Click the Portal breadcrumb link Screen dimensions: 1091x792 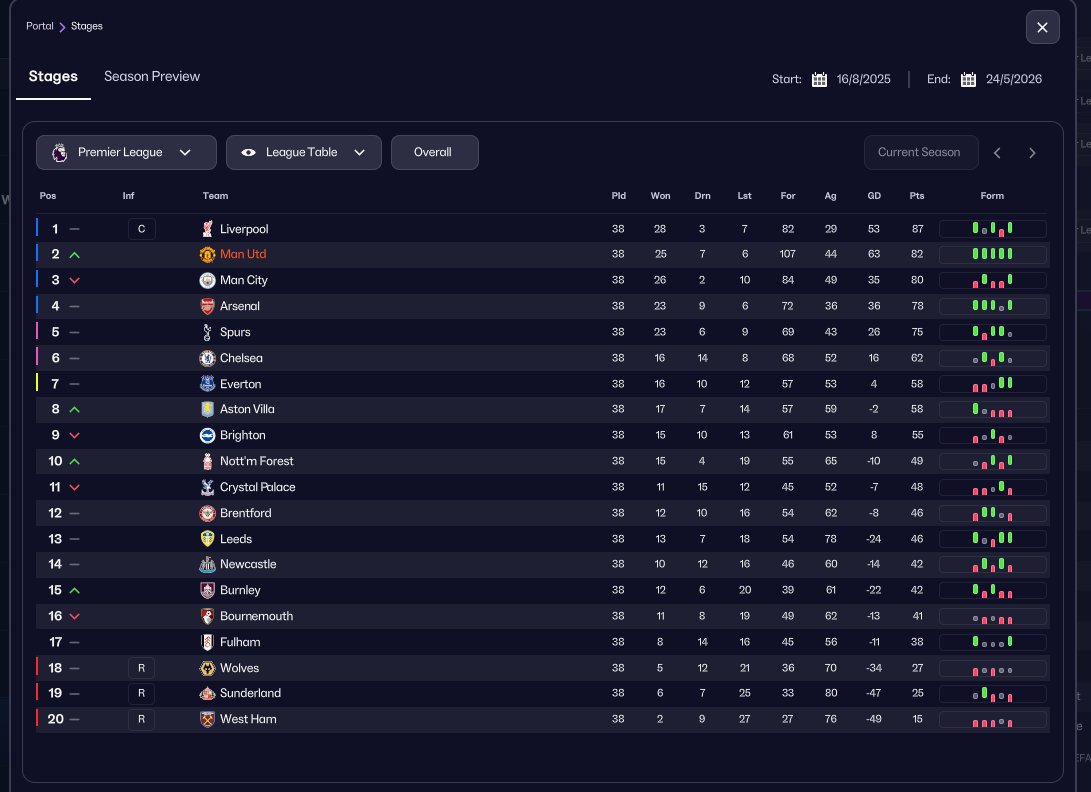[40, 26]
